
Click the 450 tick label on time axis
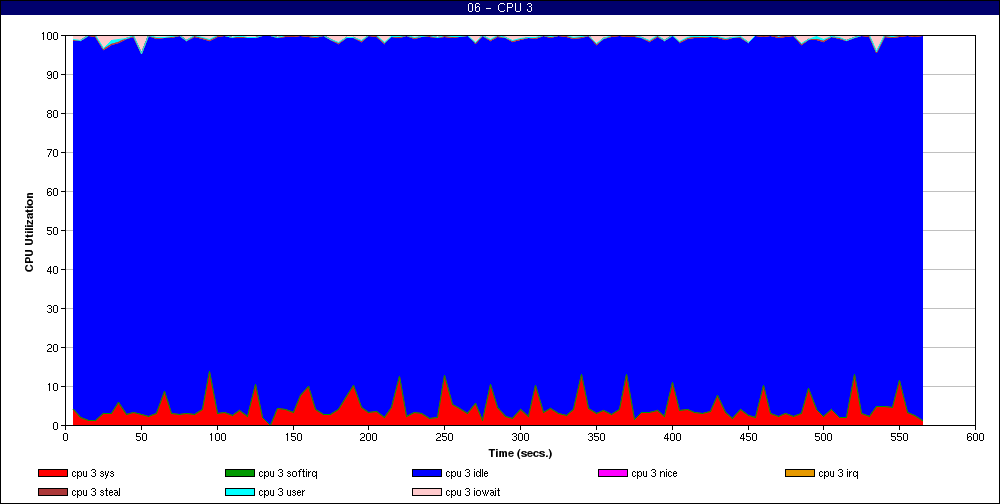tap(748, 437)
